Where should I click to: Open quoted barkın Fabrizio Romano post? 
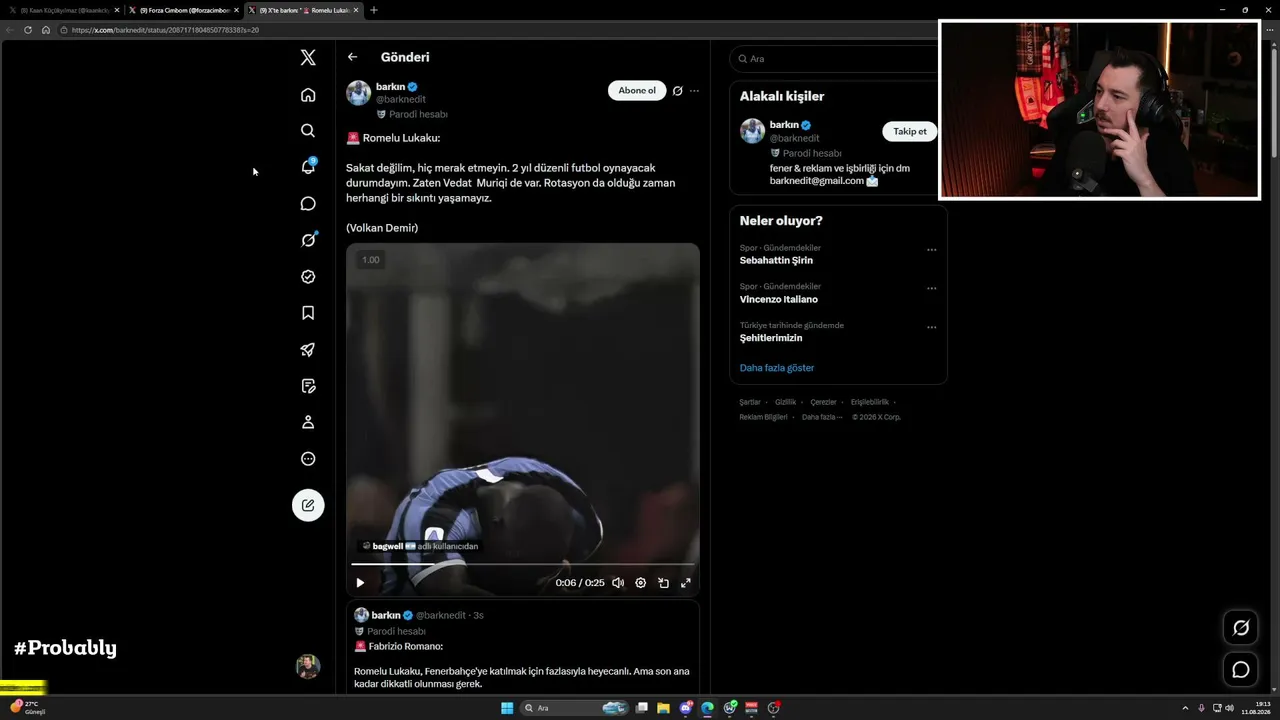point(523,647)
